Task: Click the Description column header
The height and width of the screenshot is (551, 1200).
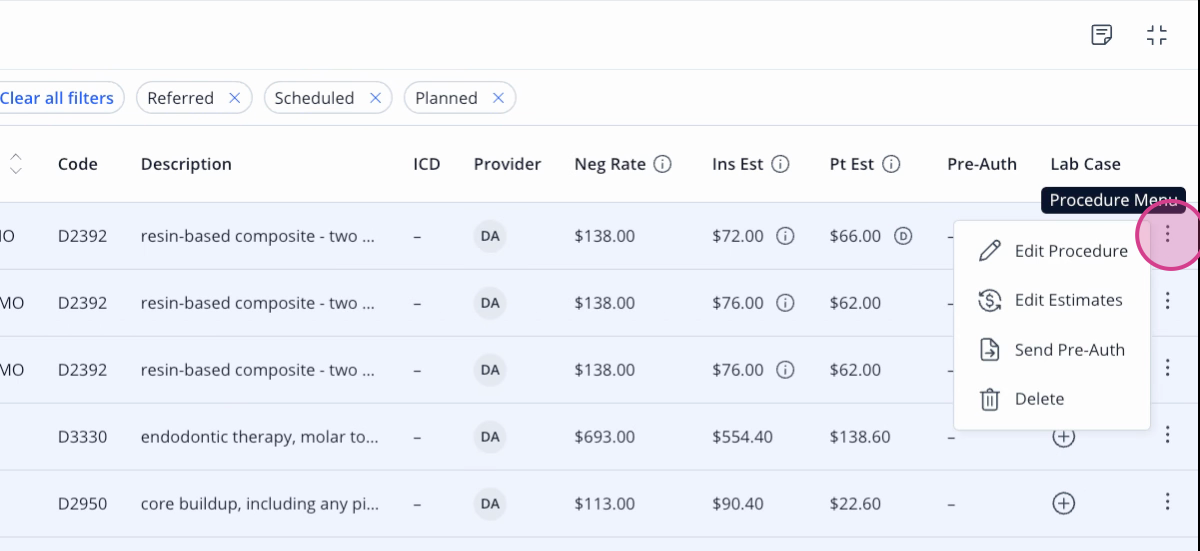Action: pos(186,164)
